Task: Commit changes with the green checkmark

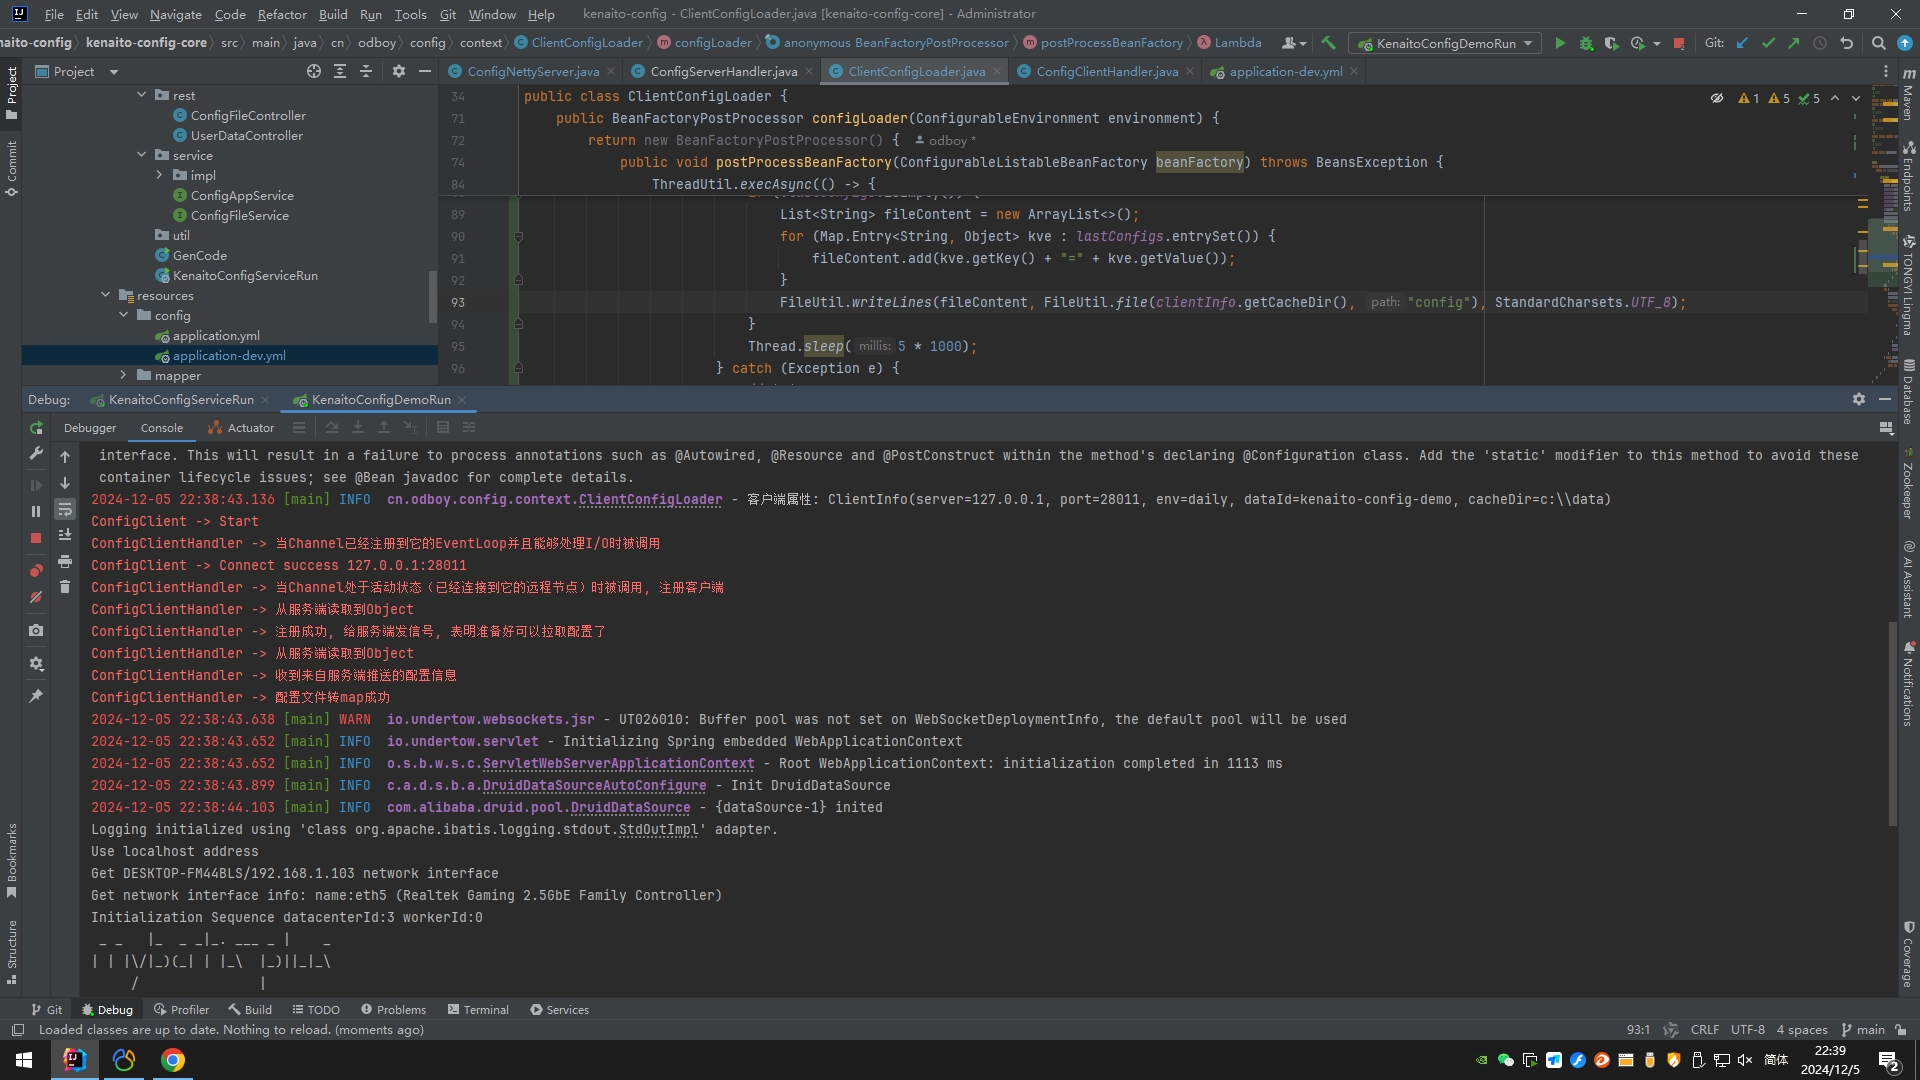Action: [x=1768, y=43]
